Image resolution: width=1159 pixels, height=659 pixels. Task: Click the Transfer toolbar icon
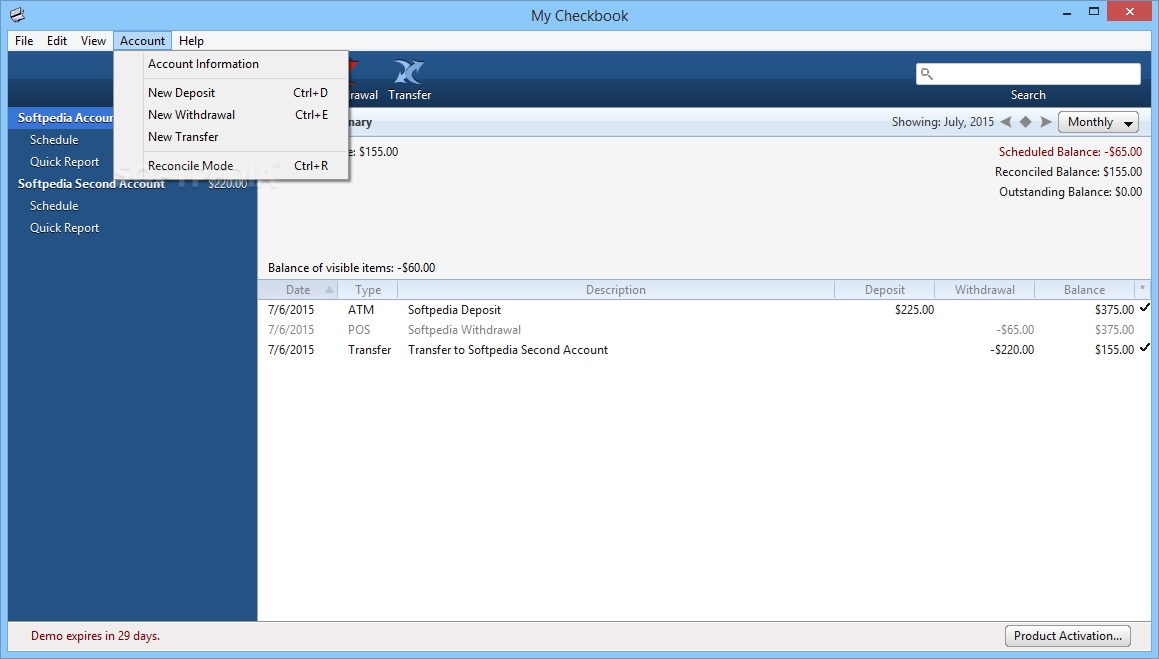point(409,72)
